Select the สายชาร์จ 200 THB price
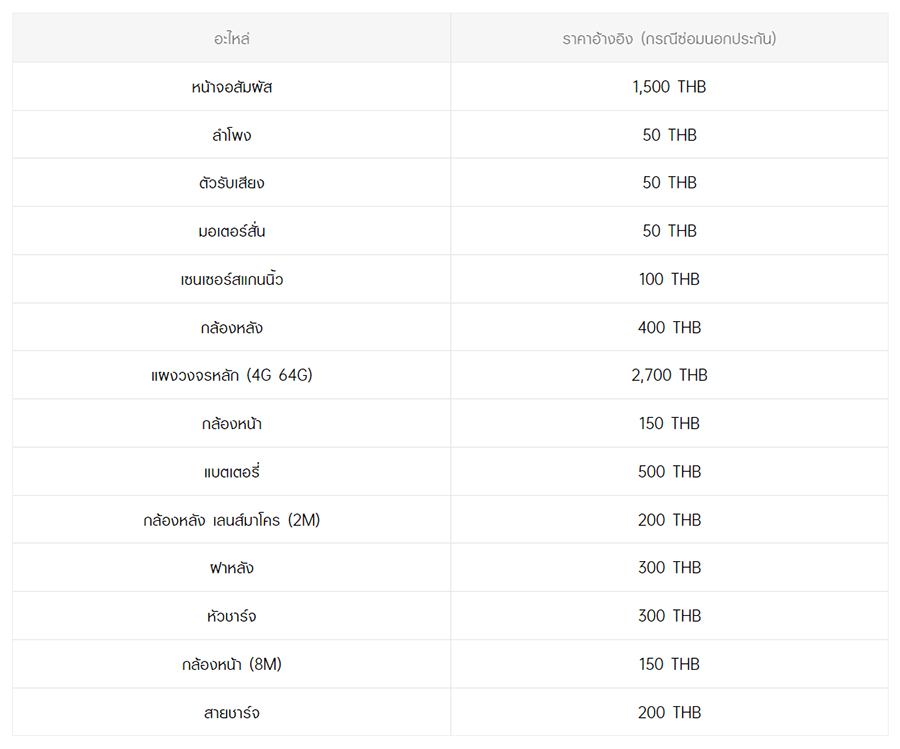The image size is (900, 749). point(669,712)
